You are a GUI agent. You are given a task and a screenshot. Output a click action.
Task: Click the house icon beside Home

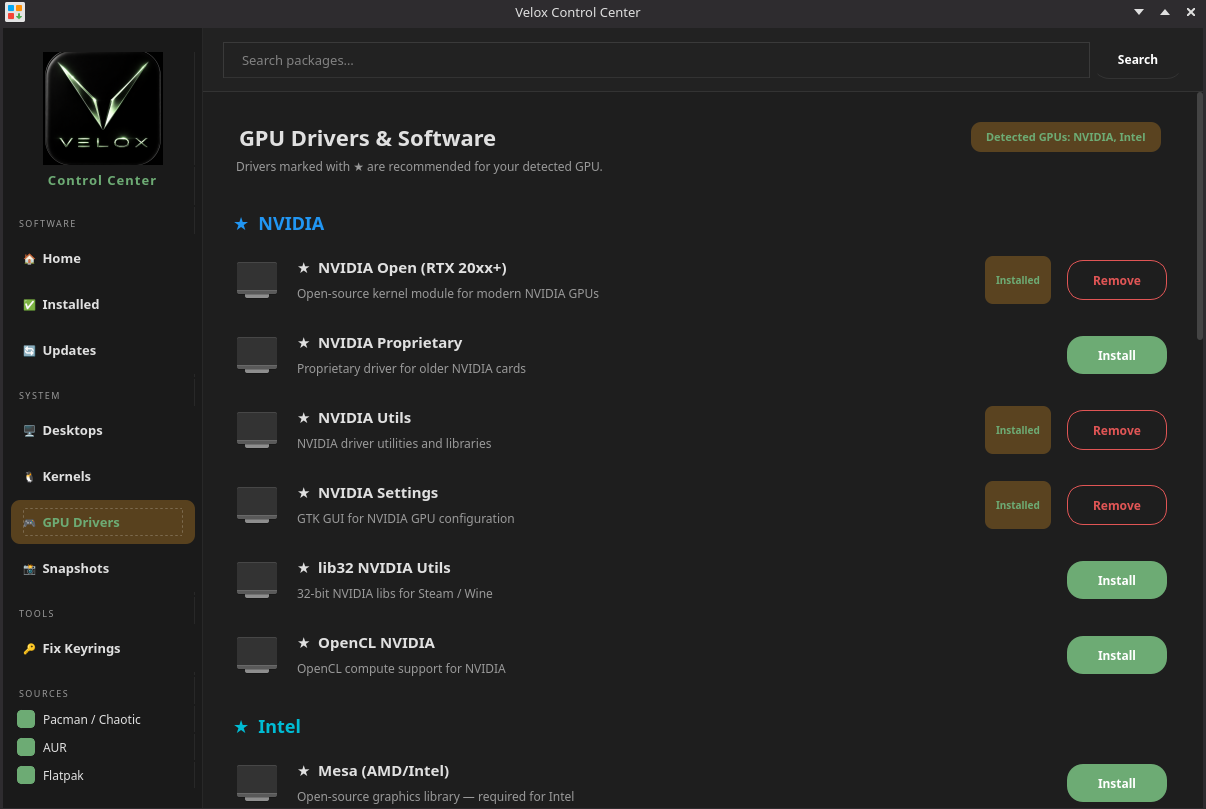29,259
